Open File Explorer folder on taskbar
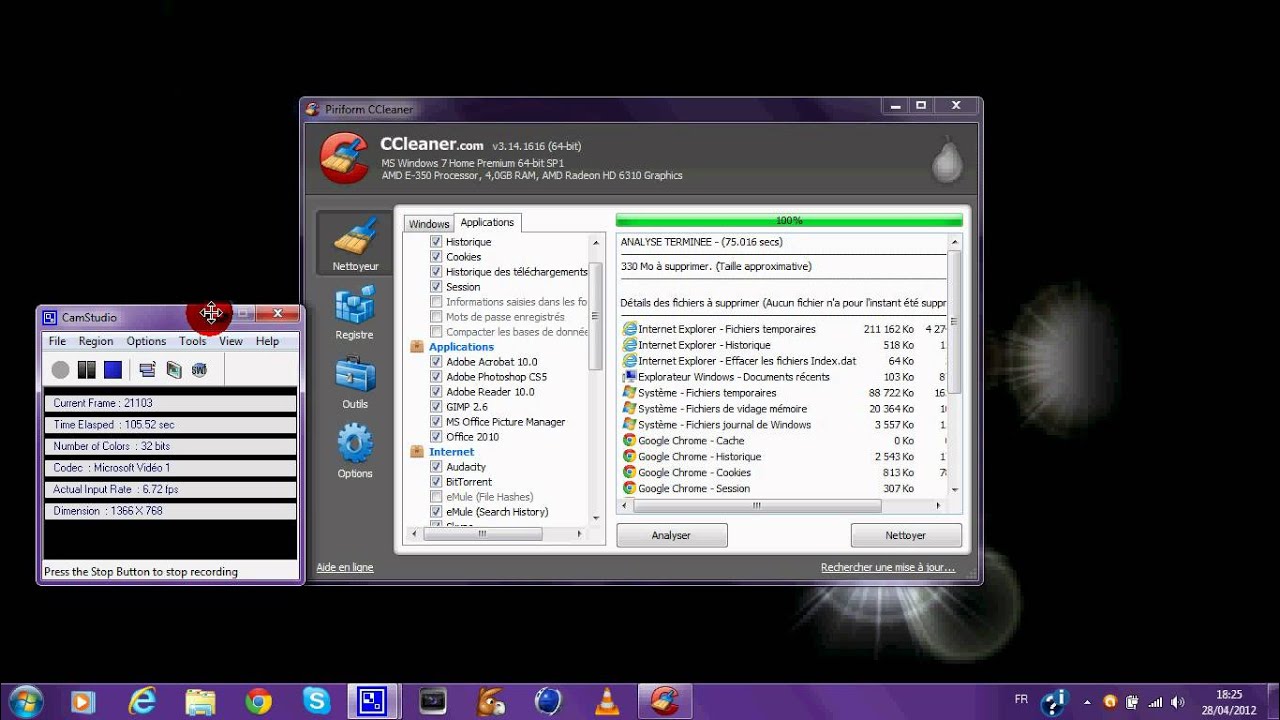Image resolution: width=1280 pixels, height=720 pixels. 200,702
